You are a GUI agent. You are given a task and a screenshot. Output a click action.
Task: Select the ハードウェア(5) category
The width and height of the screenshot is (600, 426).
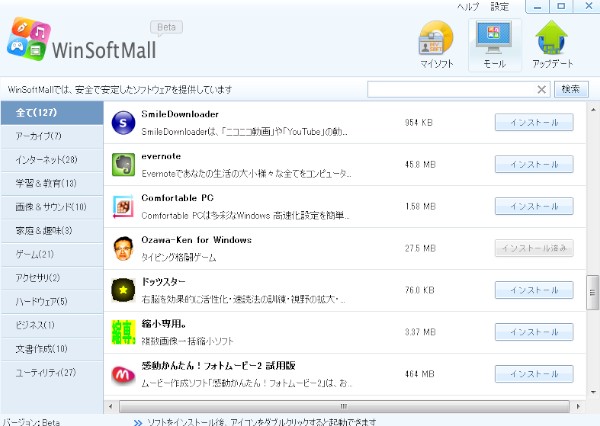52,302
